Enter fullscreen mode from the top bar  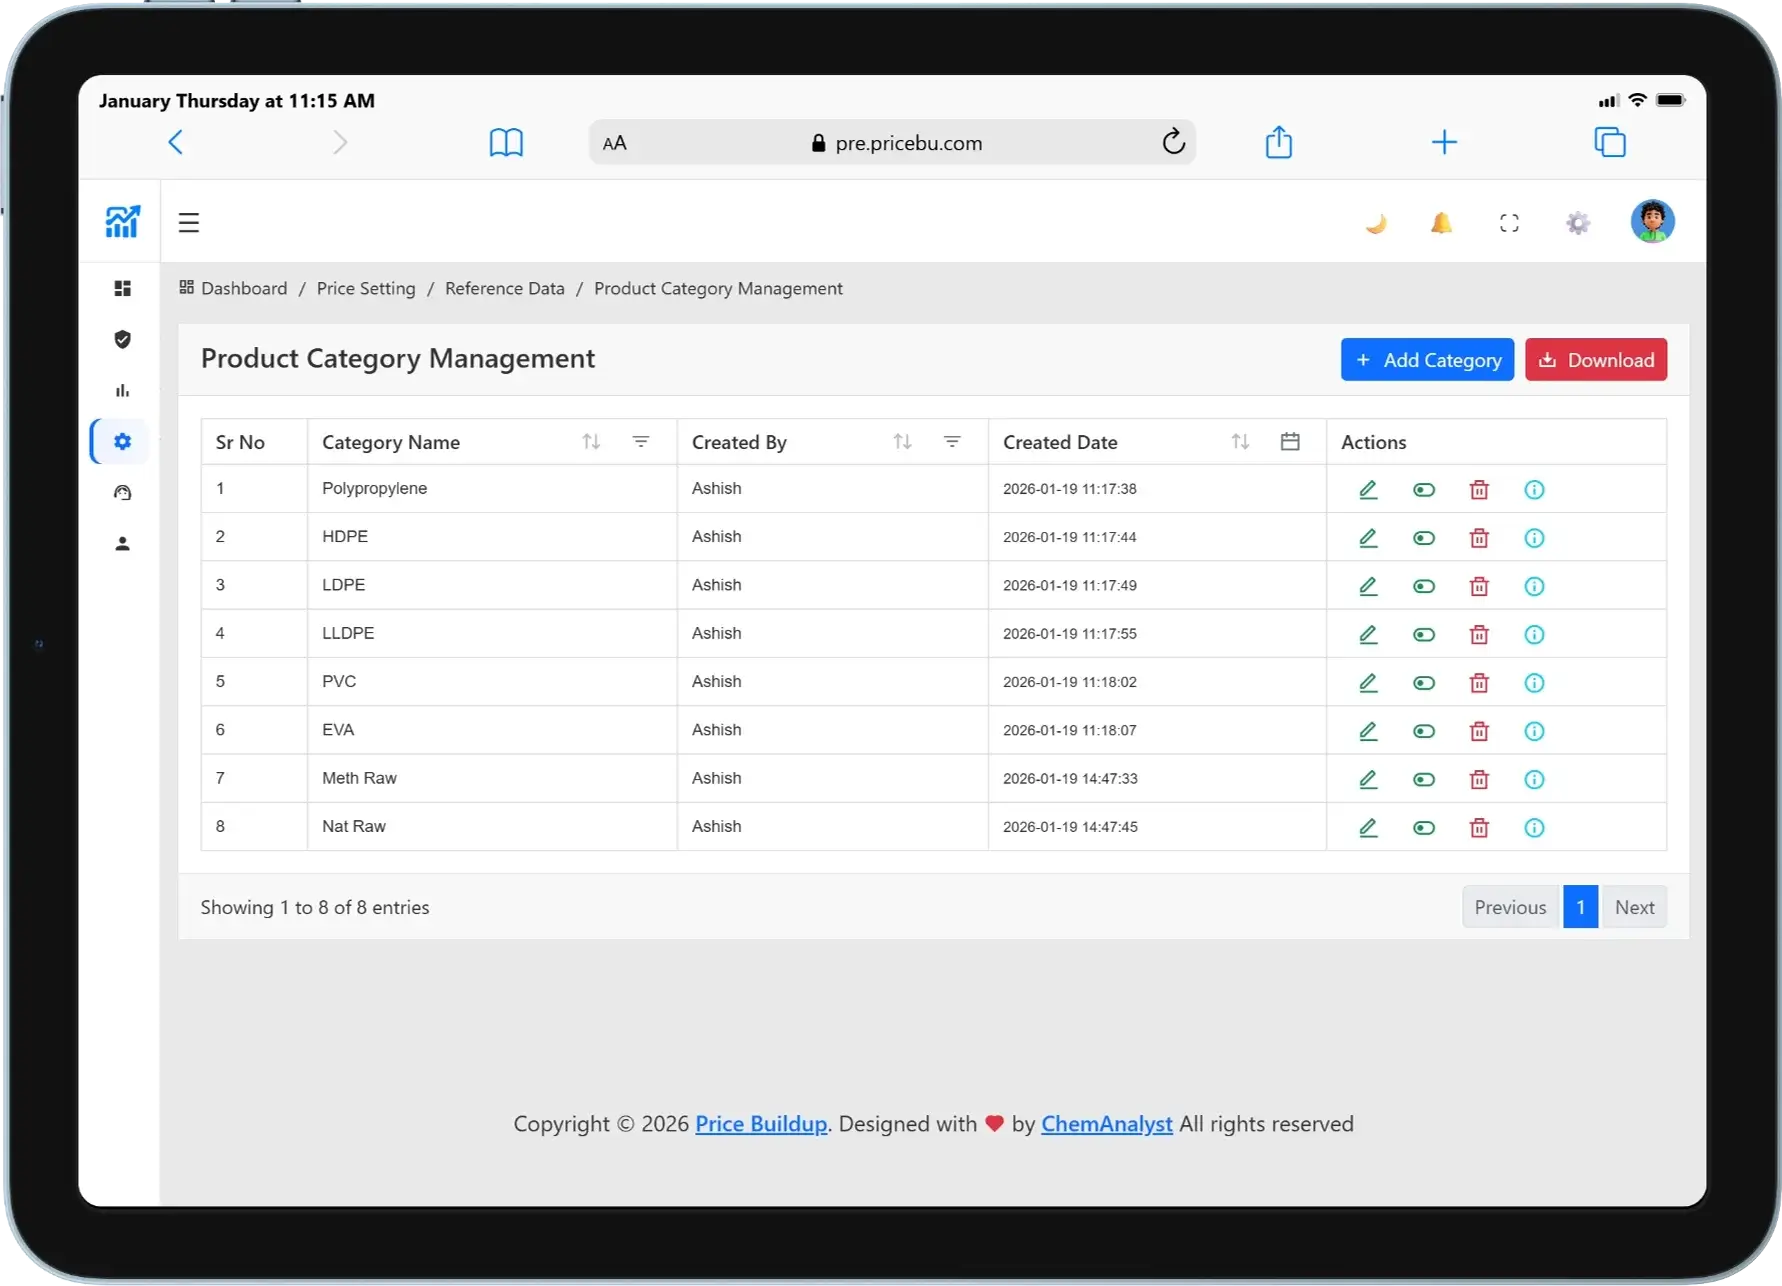[1509, 222]
